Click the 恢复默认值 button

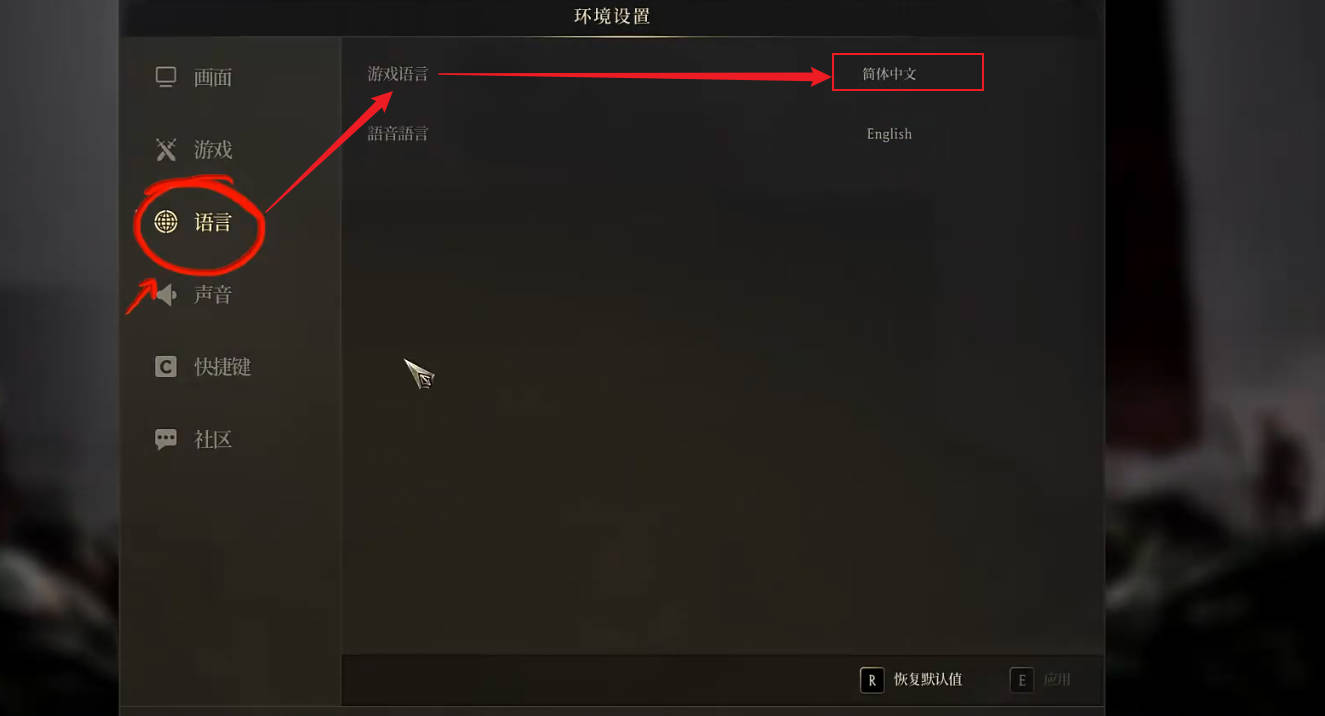(x=928, y=680)
